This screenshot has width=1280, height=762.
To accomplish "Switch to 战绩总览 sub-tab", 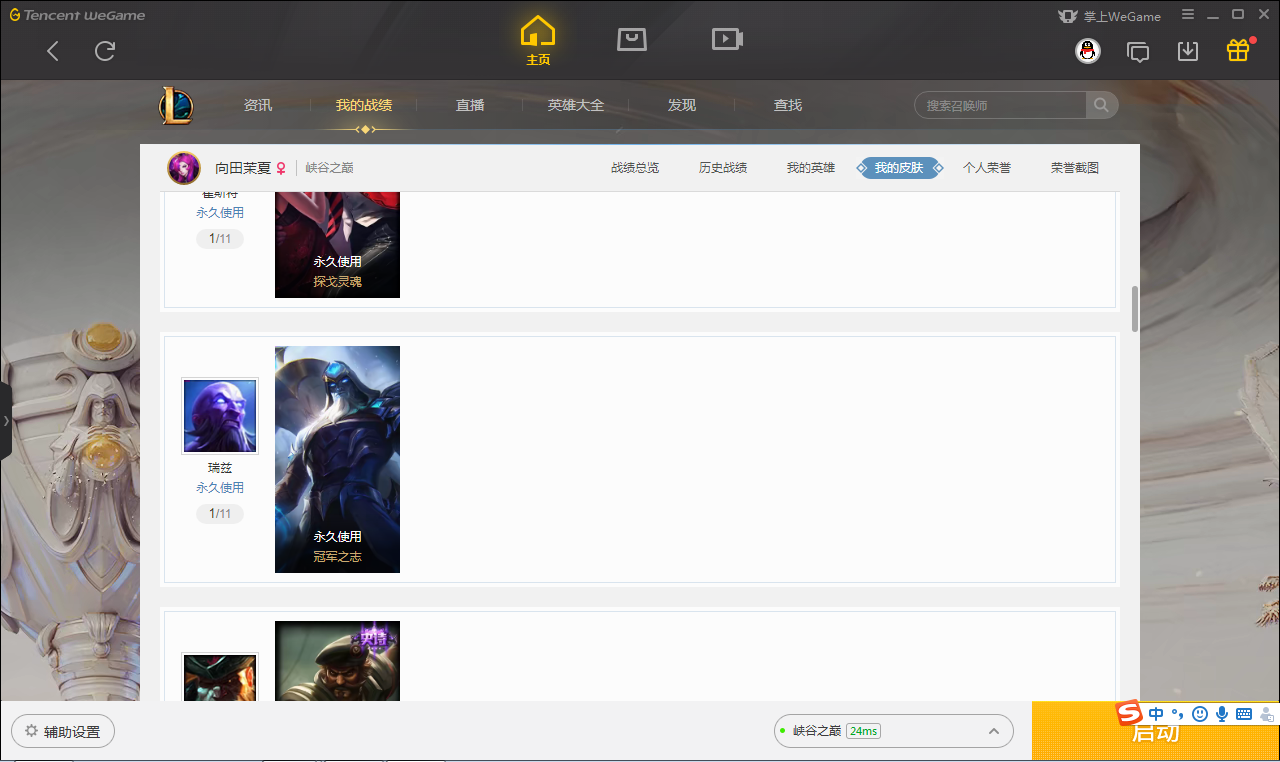I will pyautogui.click(x=635, y=168).
